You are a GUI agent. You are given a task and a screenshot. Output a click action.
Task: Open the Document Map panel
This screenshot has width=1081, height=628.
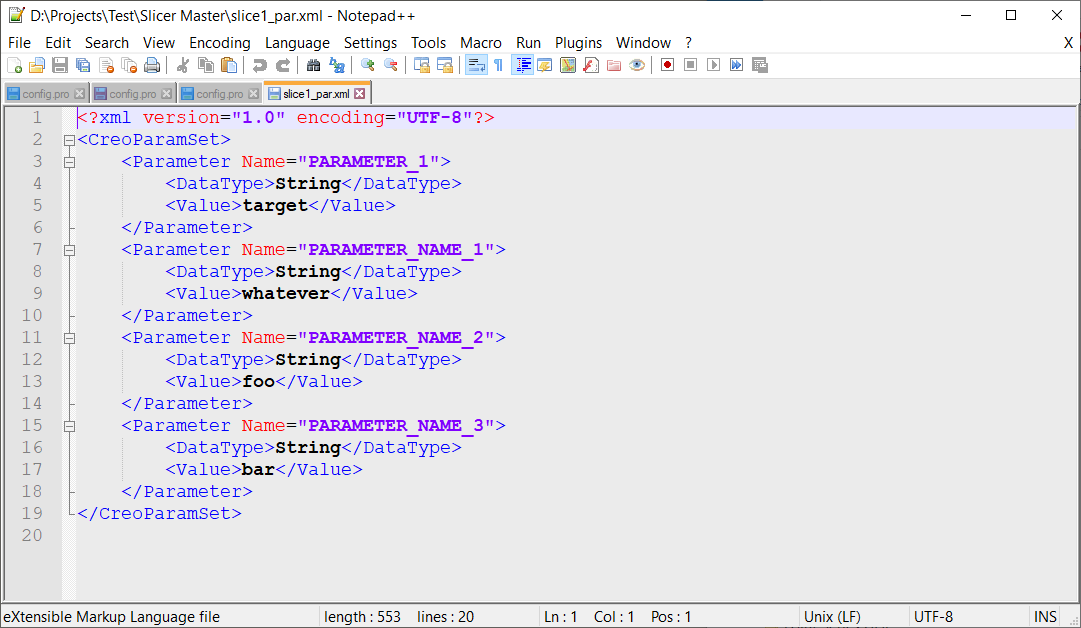567,64
